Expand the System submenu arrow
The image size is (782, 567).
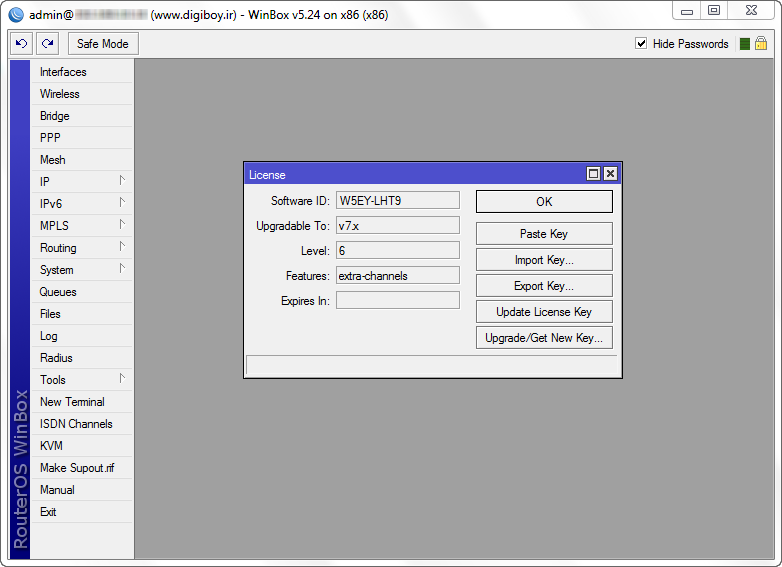click(x=122, y=268)
